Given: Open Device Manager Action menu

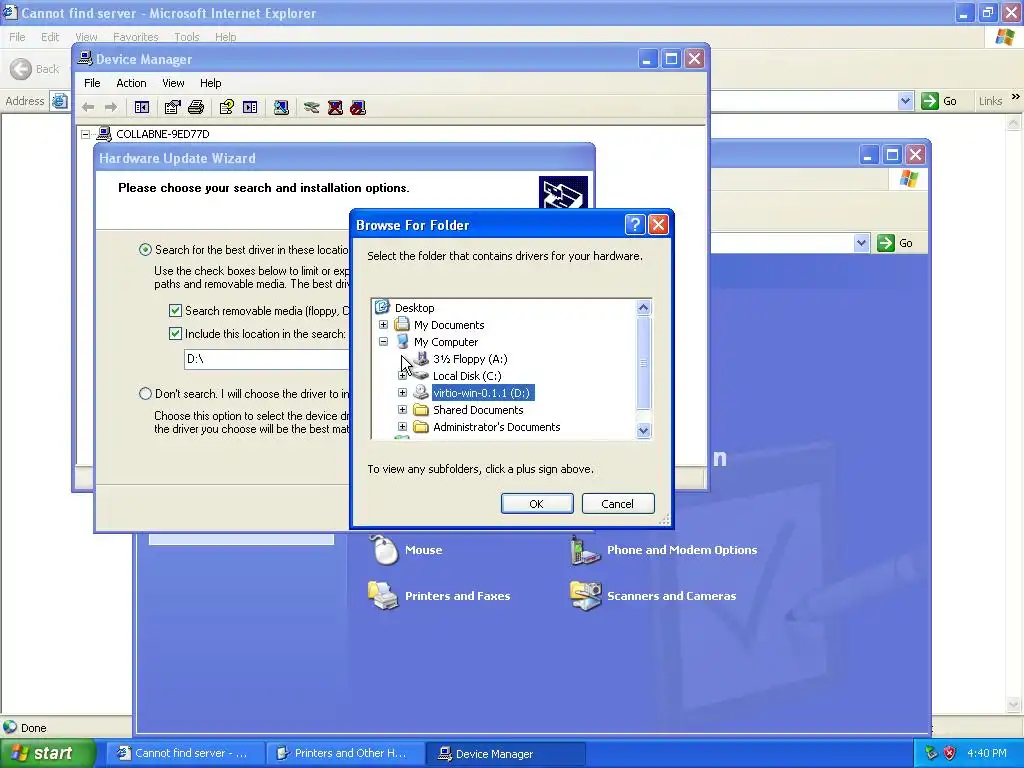Looking at the screenshot, I should (x=131, y=83).
